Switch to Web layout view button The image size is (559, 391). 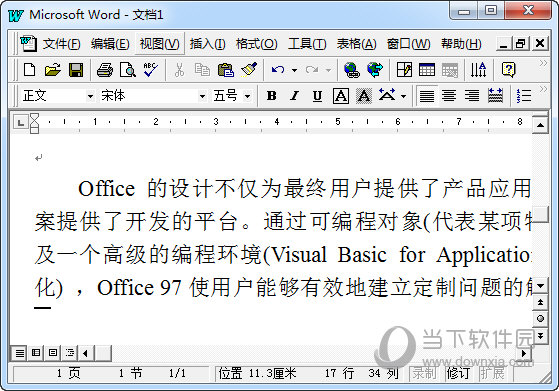(36, 353)
